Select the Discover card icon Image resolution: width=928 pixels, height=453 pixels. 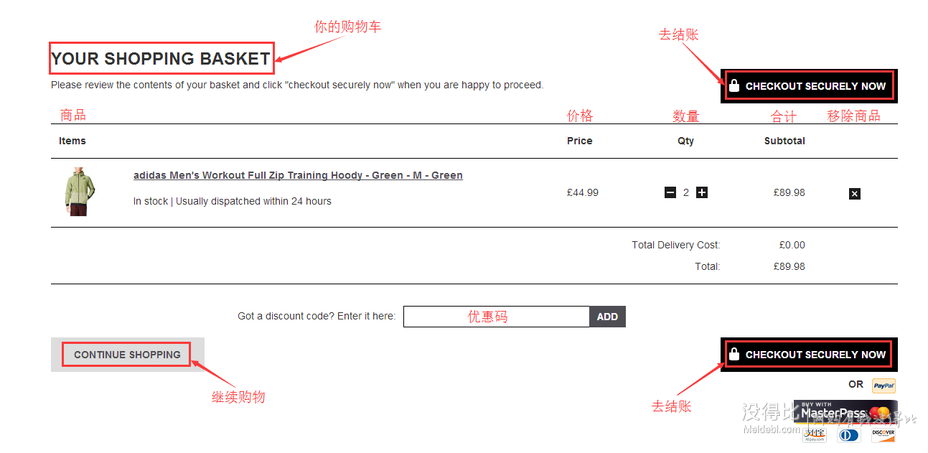pos(883,435)
